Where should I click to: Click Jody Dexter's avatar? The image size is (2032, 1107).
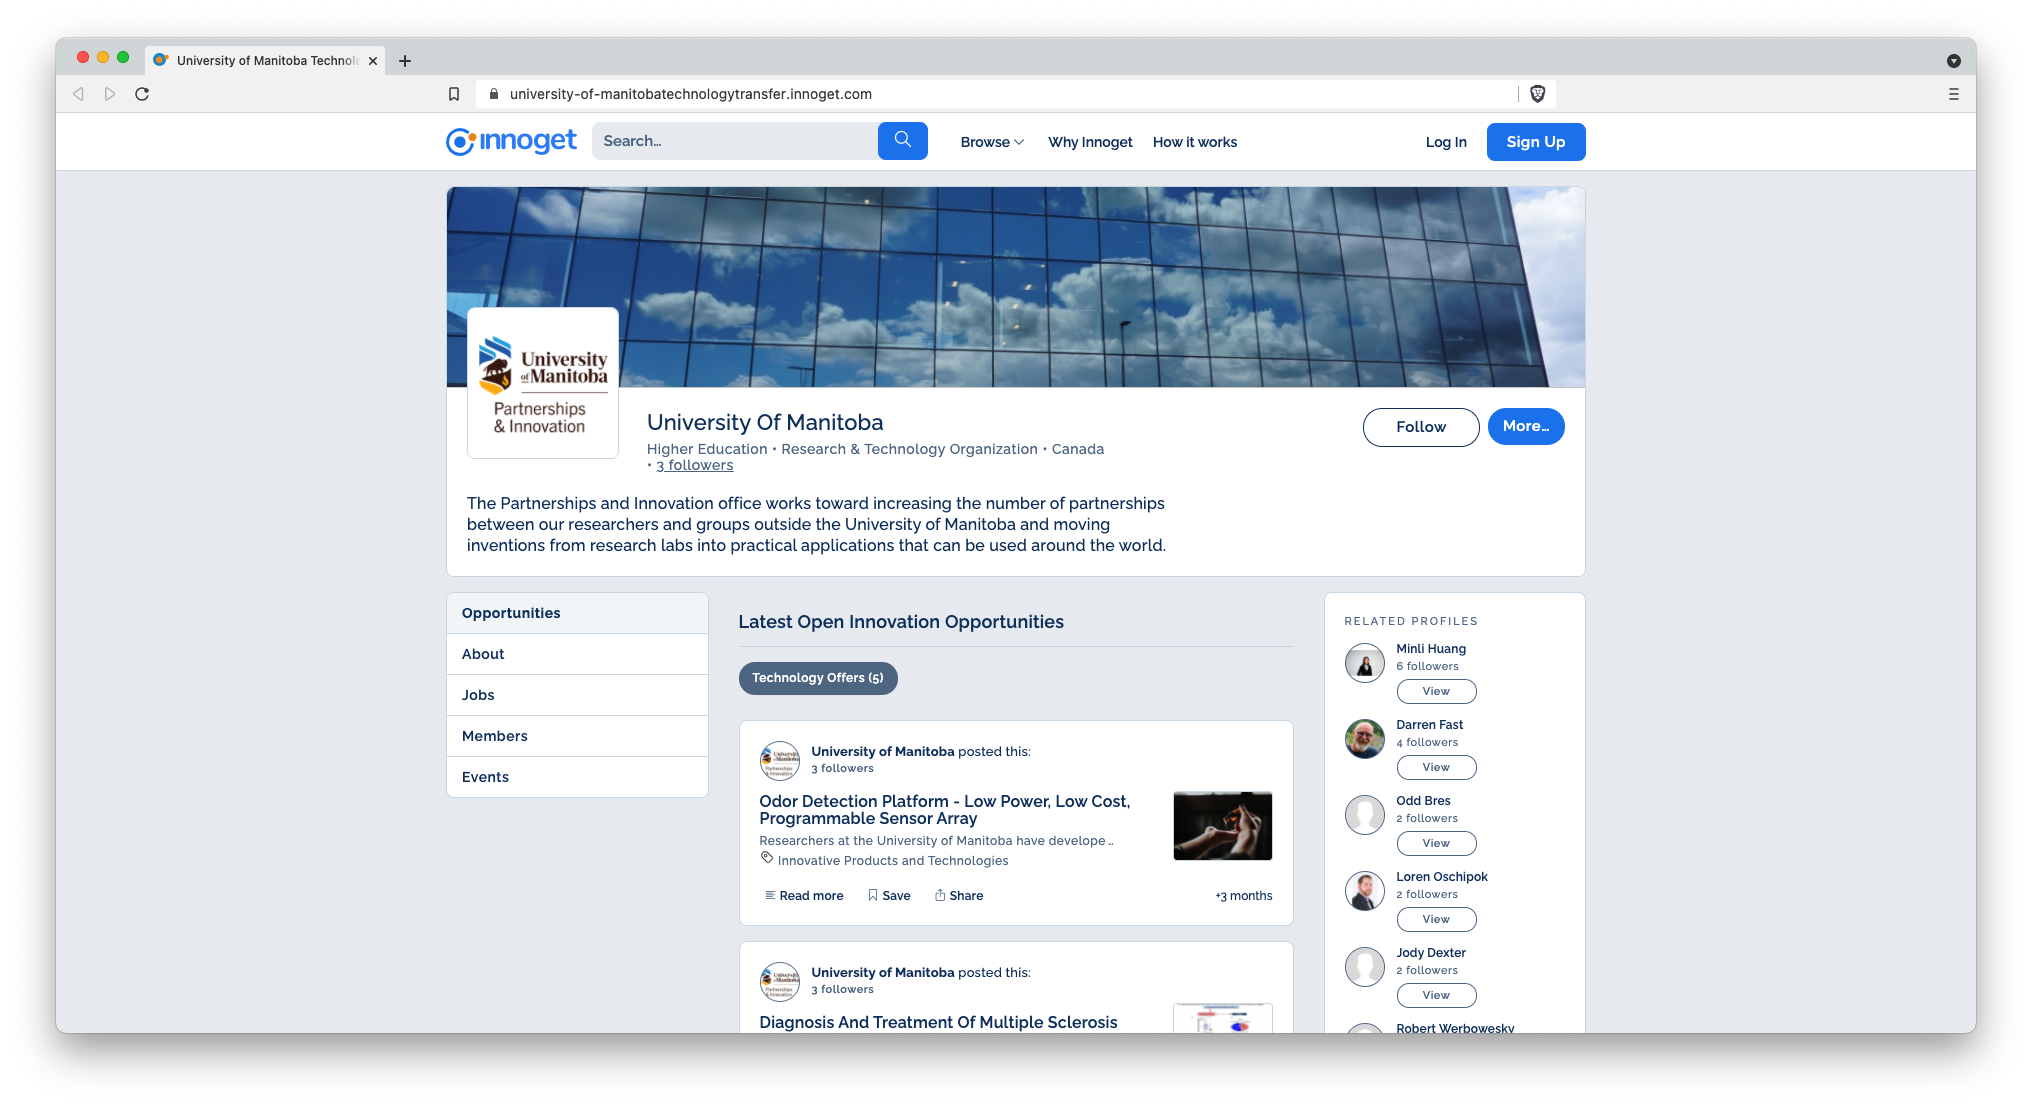1364,967
